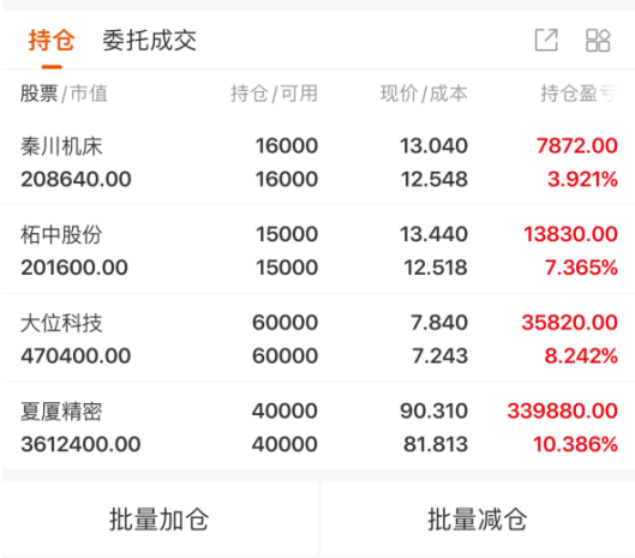The height and width of the screenshot is (558, 635).
Task: Click cost price 12.548
Action: tap(434, 179)
